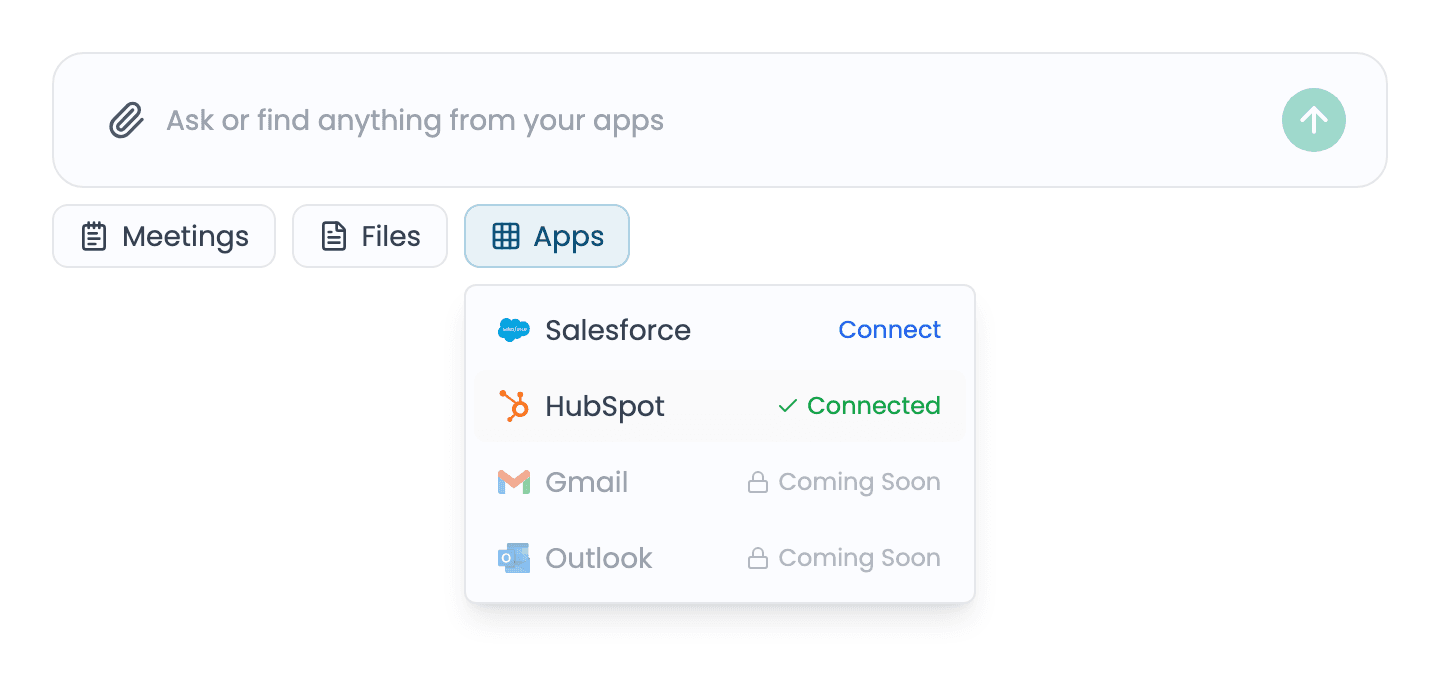Viewport: 1440px width, 700px height.
Task: Click the Connect link for Salesforce
Action: (890, 330)
